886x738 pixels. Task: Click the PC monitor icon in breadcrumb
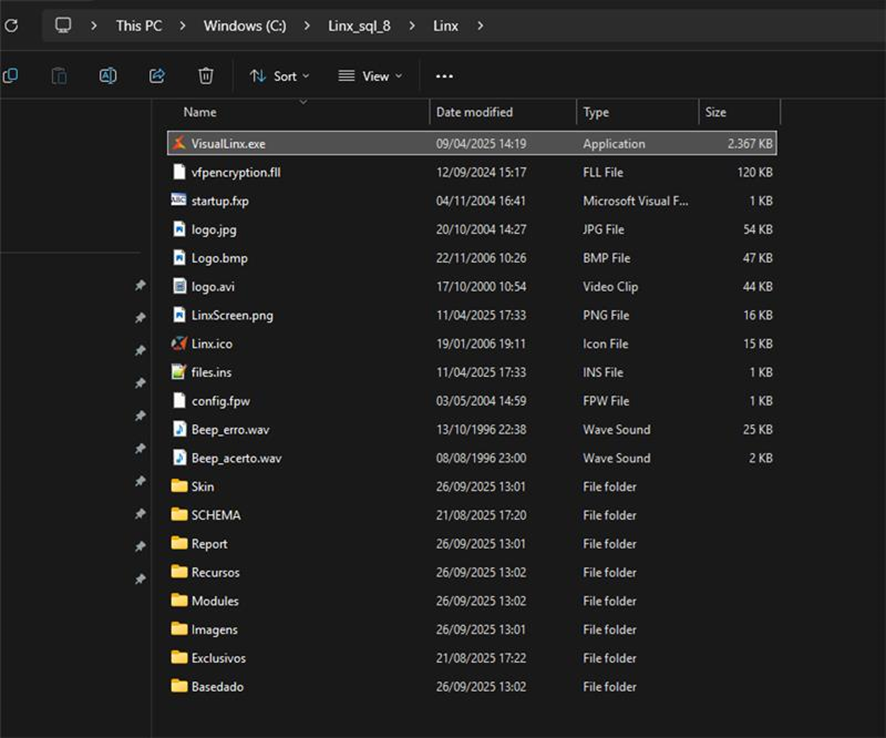tap(63, 25)
